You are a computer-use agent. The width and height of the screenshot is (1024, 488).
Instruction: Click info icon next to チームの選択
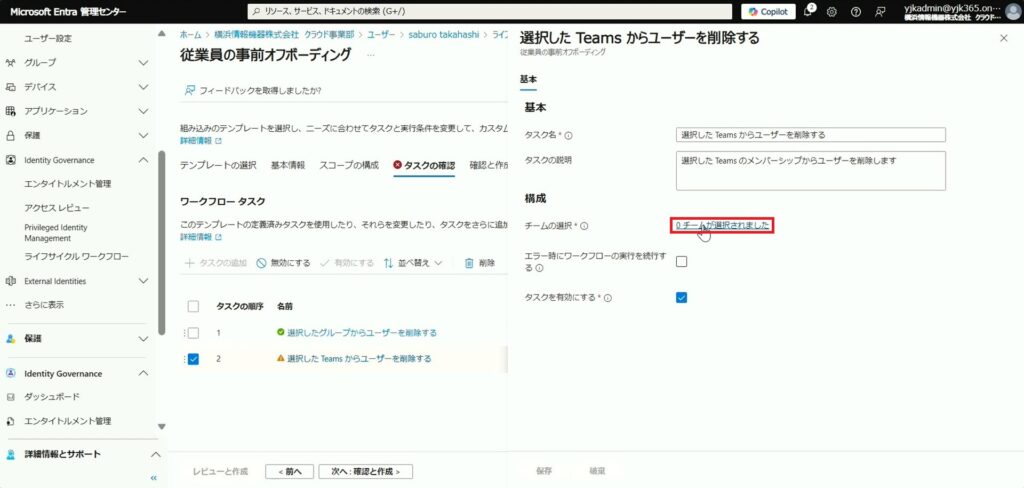584,226
